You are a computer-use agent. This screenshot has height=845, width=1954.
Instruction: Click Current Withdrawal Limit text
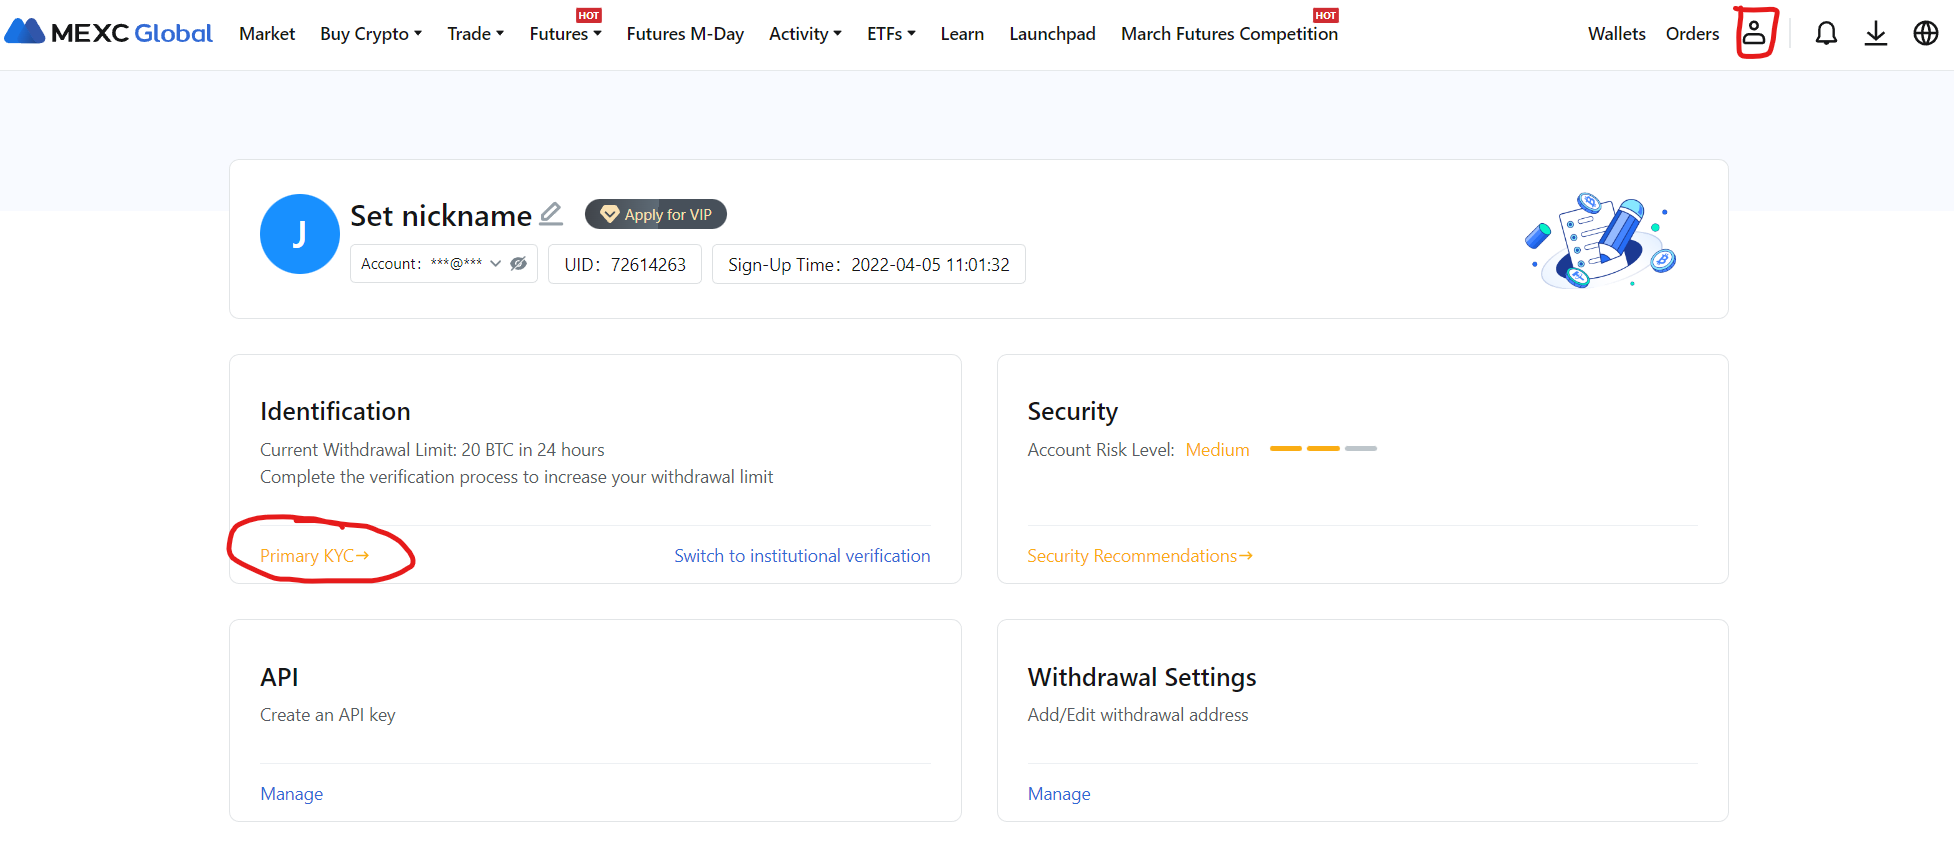click(432, 450)
